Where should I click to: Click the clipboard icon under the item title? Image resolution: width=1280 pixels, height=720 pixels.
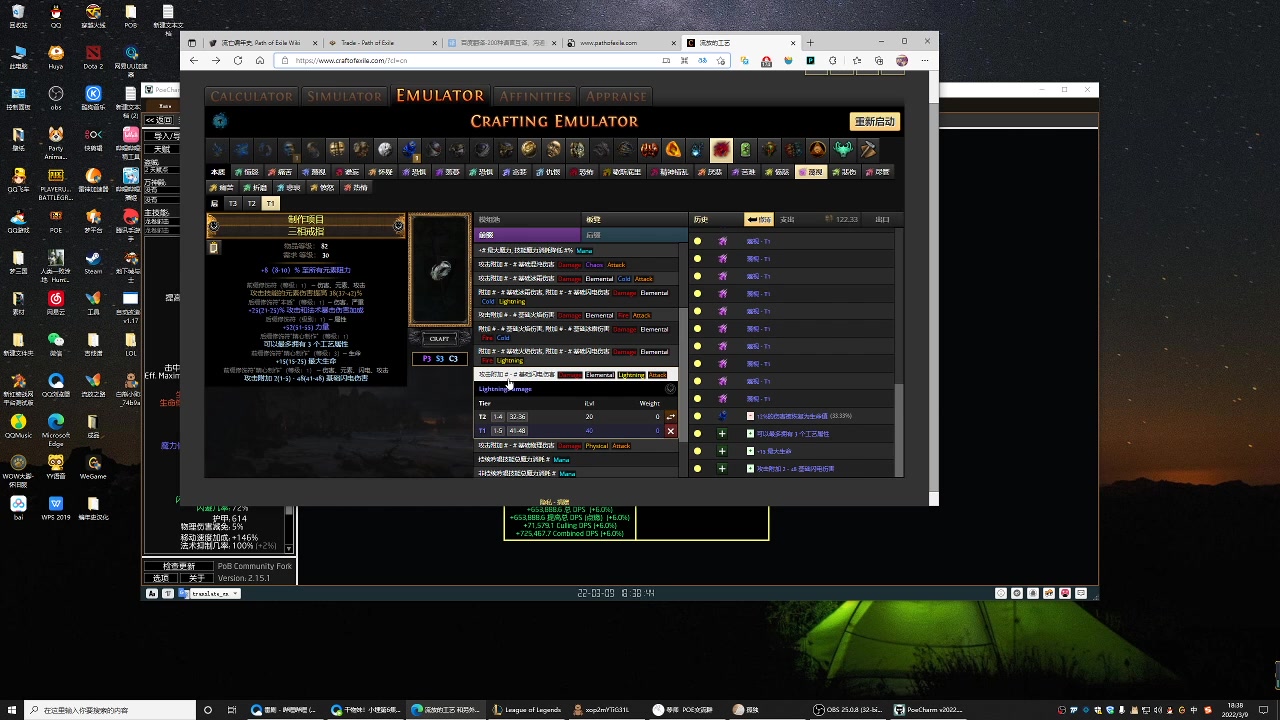[x=213, y=247]
